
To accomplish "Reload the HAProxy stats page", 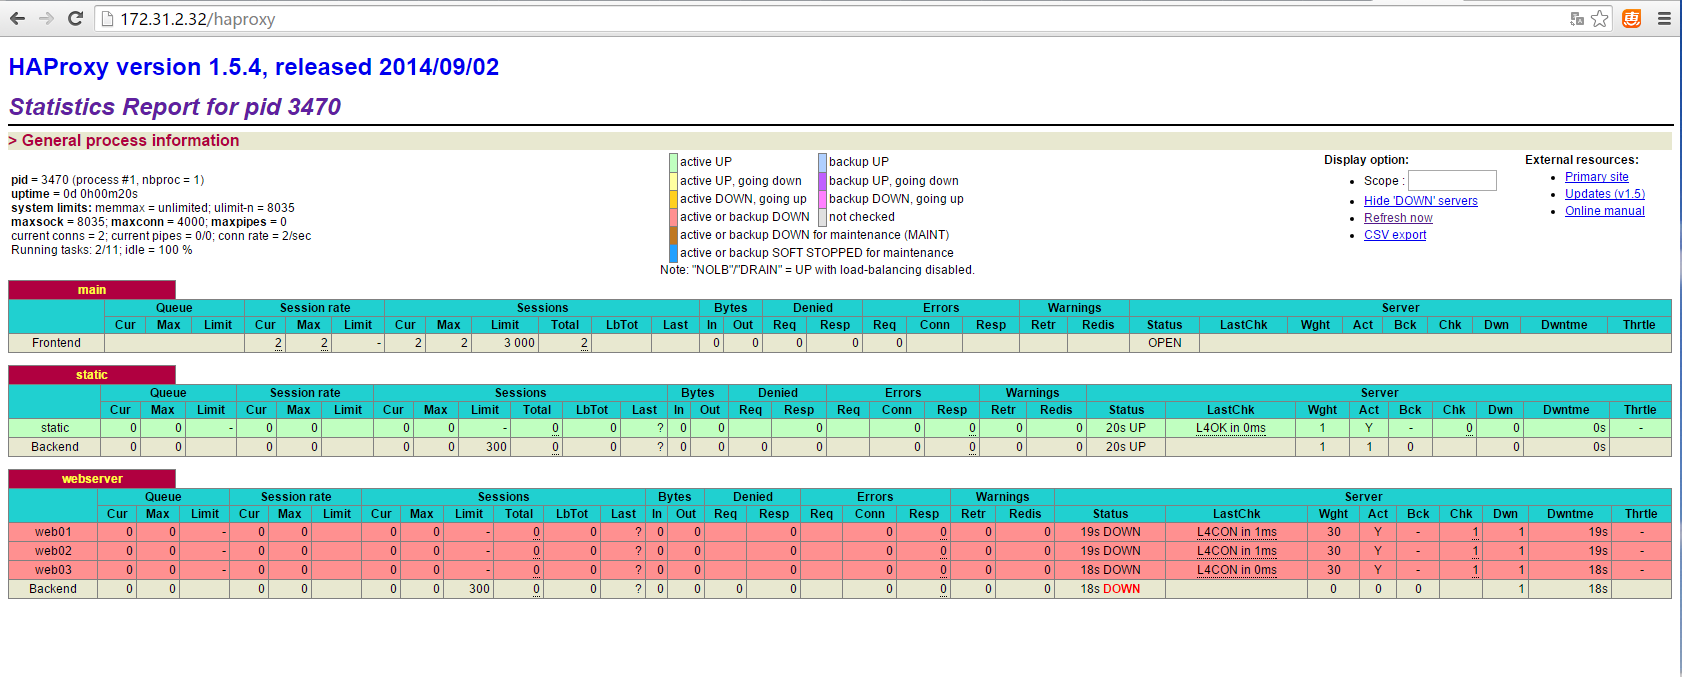I will pyautogui.click(x=75, y=18).
